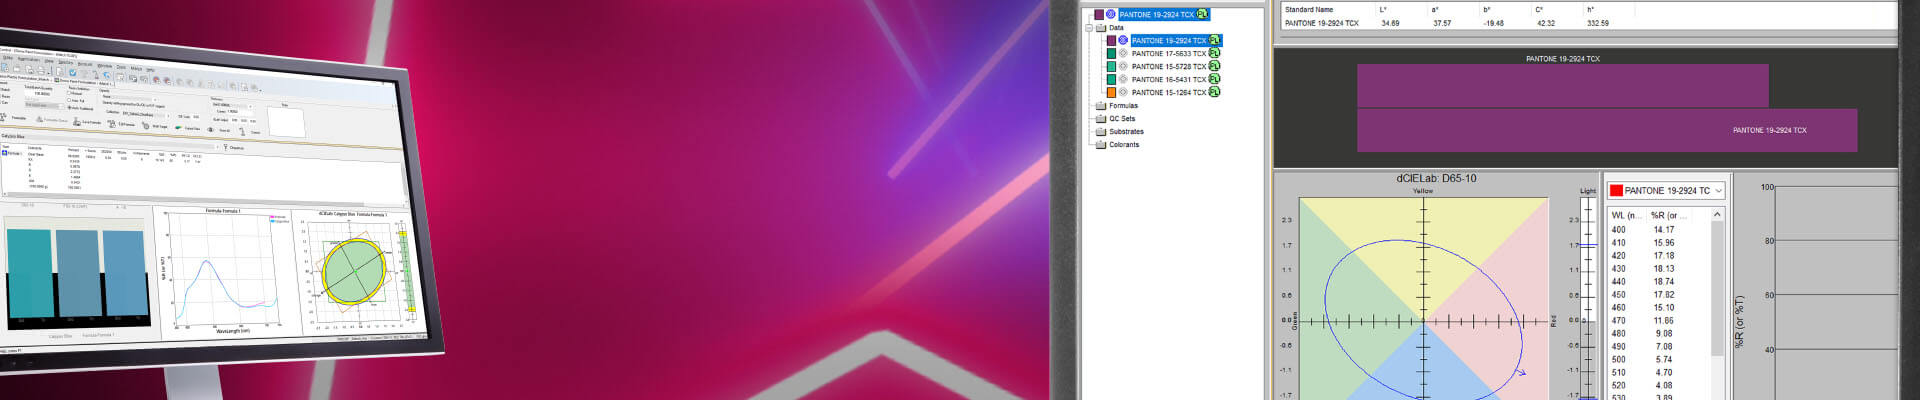
Task: Click the target icon next to PANTONE 16-5431 TCX
Action: click(x=1123, y=80)
